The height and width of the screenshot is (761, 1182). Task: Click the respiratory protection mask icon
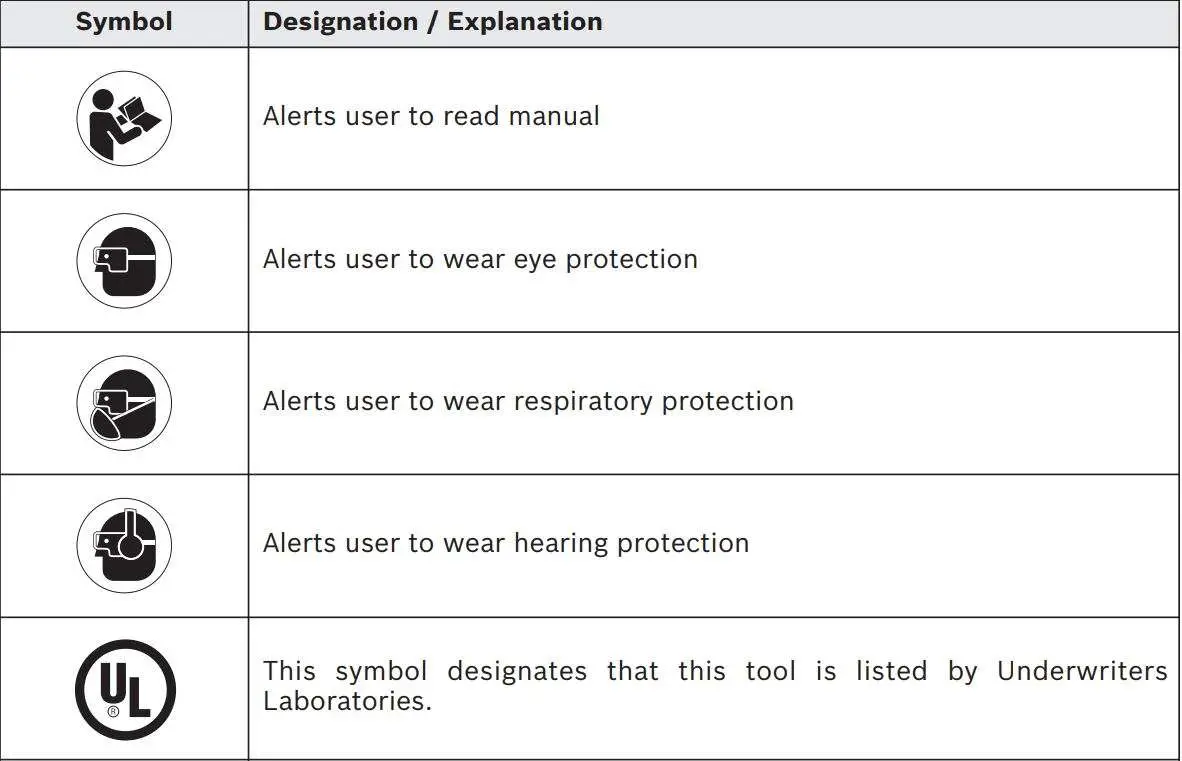tap(124, 403)
